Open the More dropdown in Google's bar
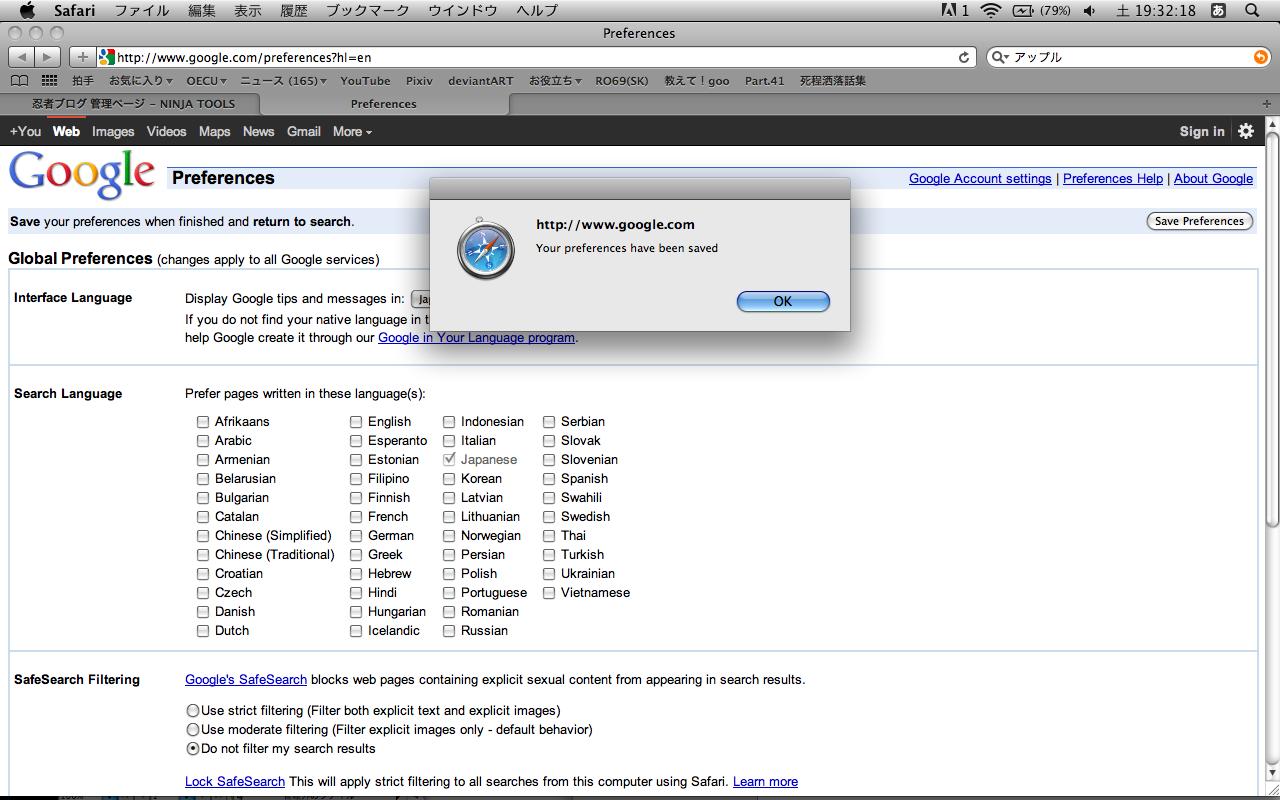Image resolution: width=1280 pixels, height=800 pixels. [352, 132]
